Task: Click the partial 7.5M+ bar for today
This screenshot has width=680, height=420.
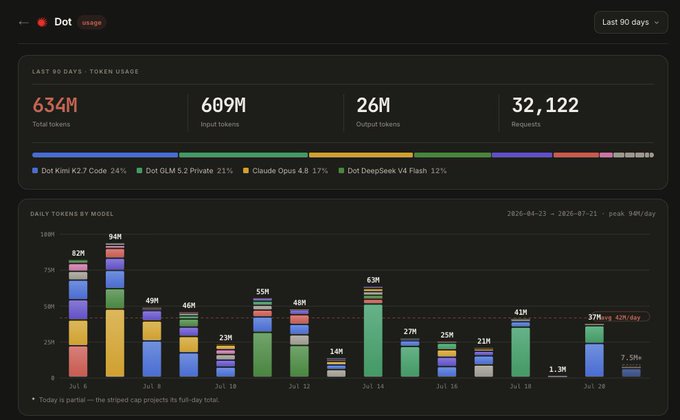Action: point(631,371)
